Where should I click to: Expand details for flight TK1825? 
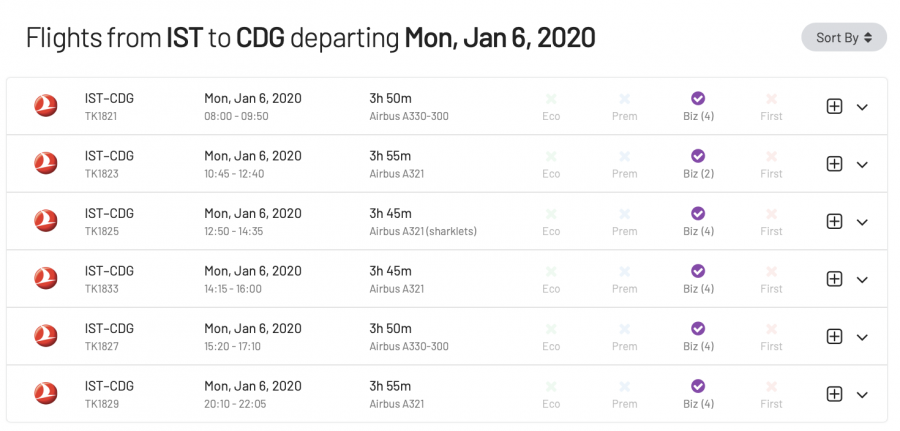862,222
